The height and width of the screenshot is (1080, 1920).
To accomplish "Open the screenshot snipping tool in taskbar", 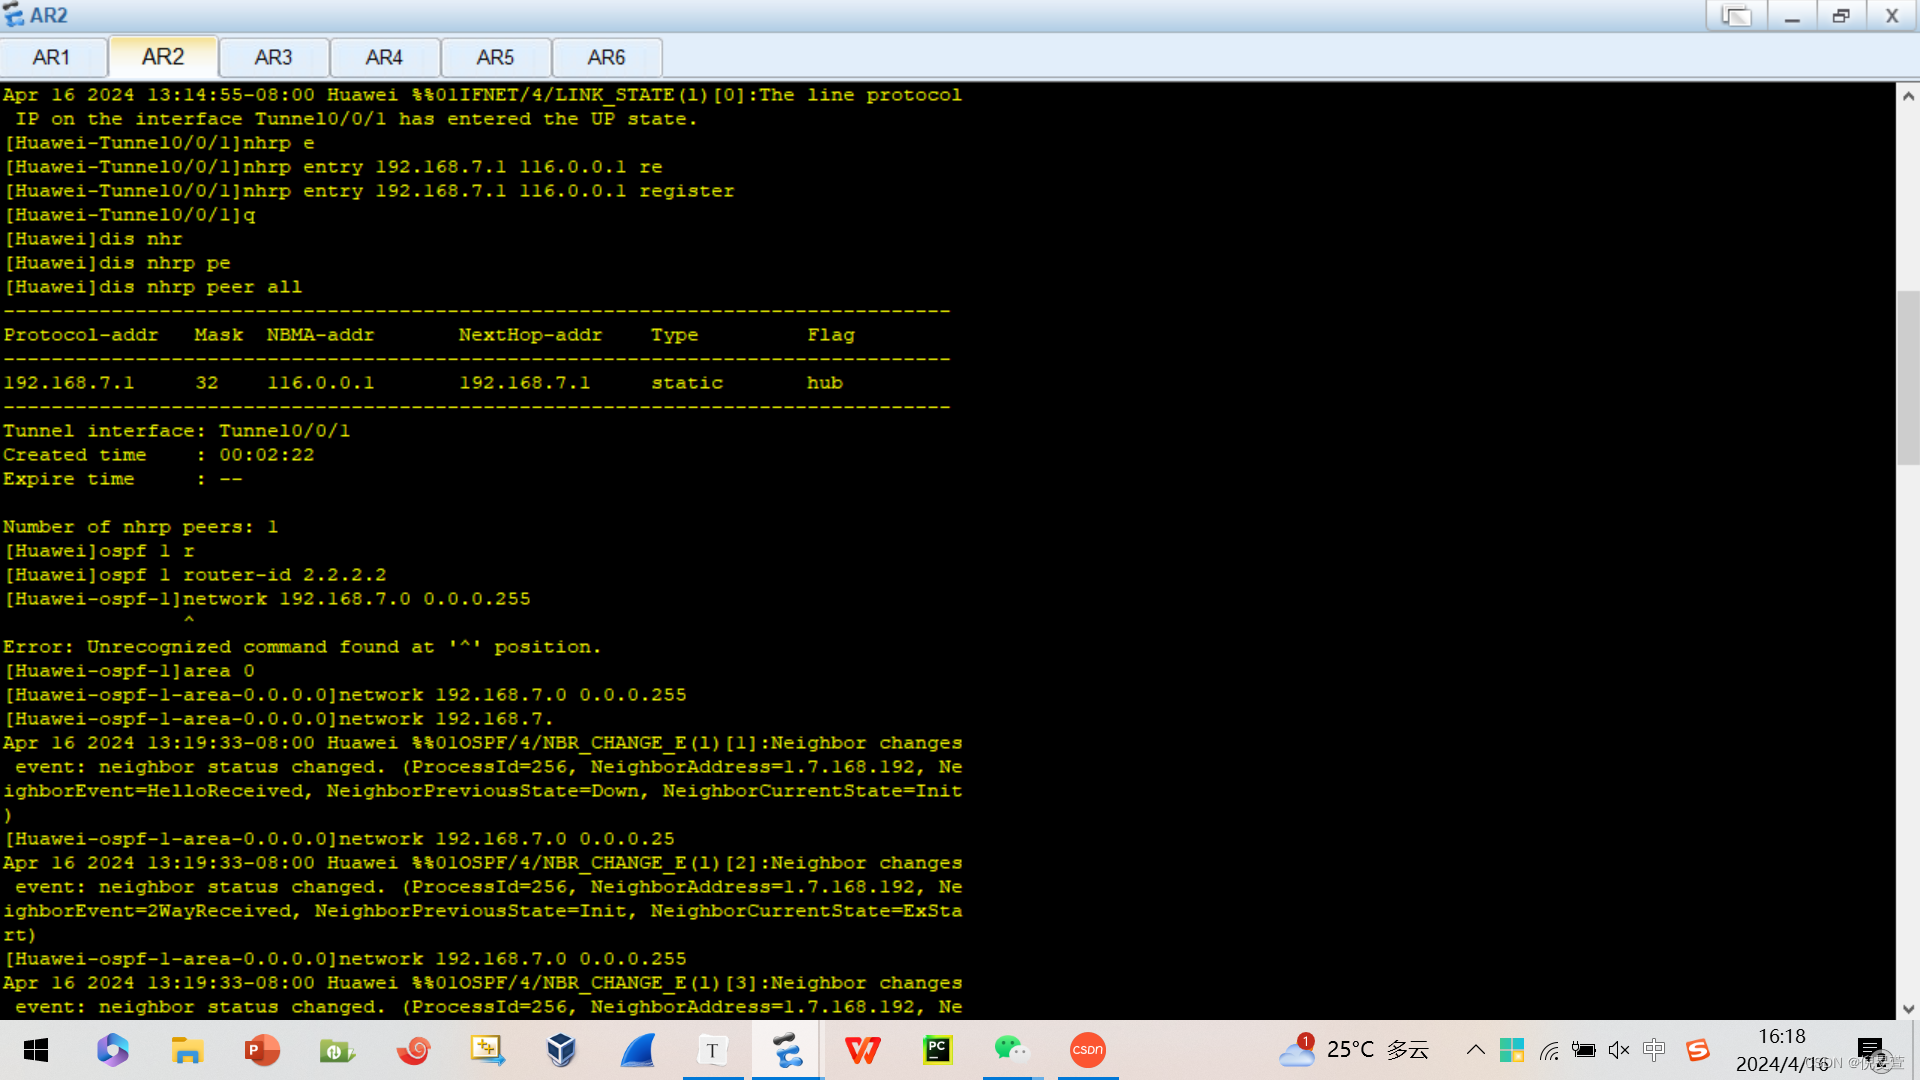I will pyautogui.click(x=487, y=1050).
